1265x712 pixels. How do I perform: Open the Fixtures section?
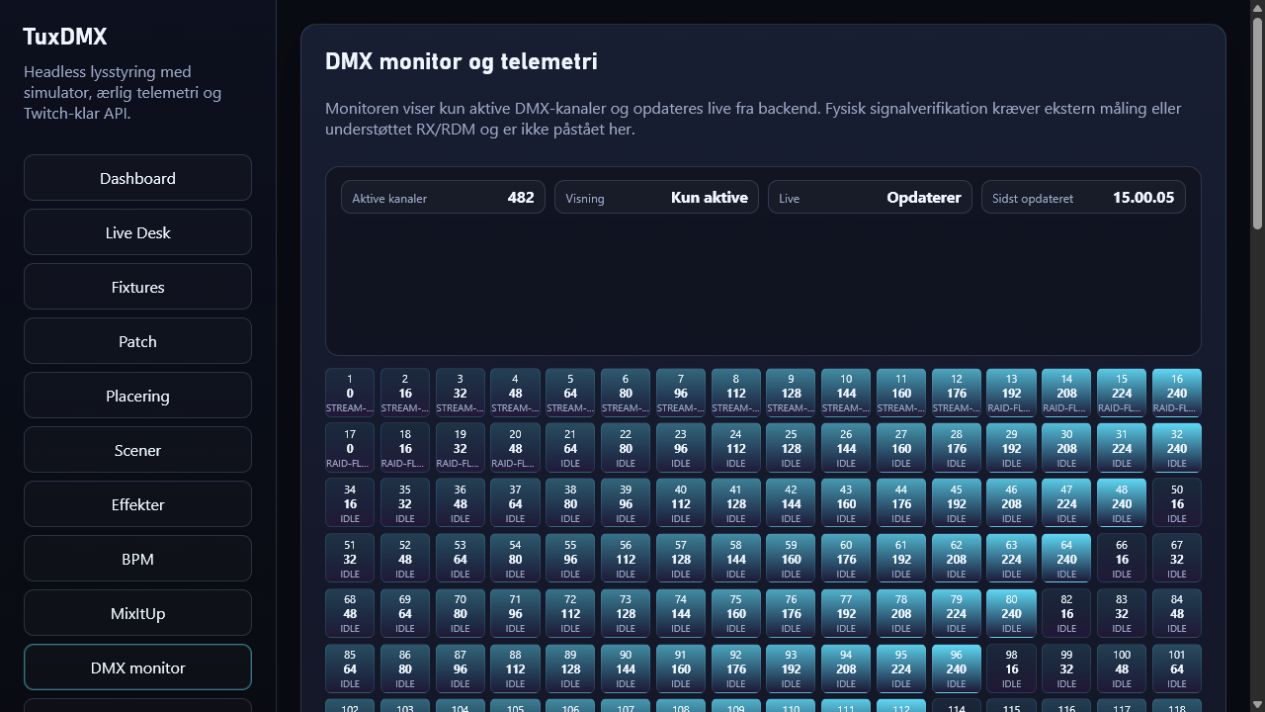pyautogui.click(x=137, y=287)
